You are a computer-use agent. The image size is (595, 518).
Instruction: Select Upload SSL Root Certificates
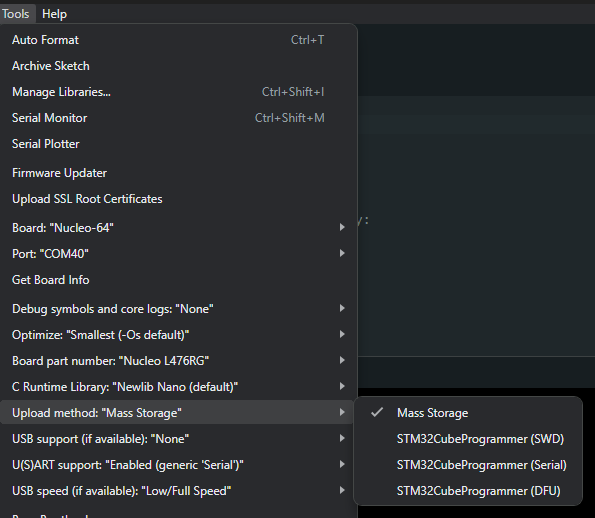point(178,199)
